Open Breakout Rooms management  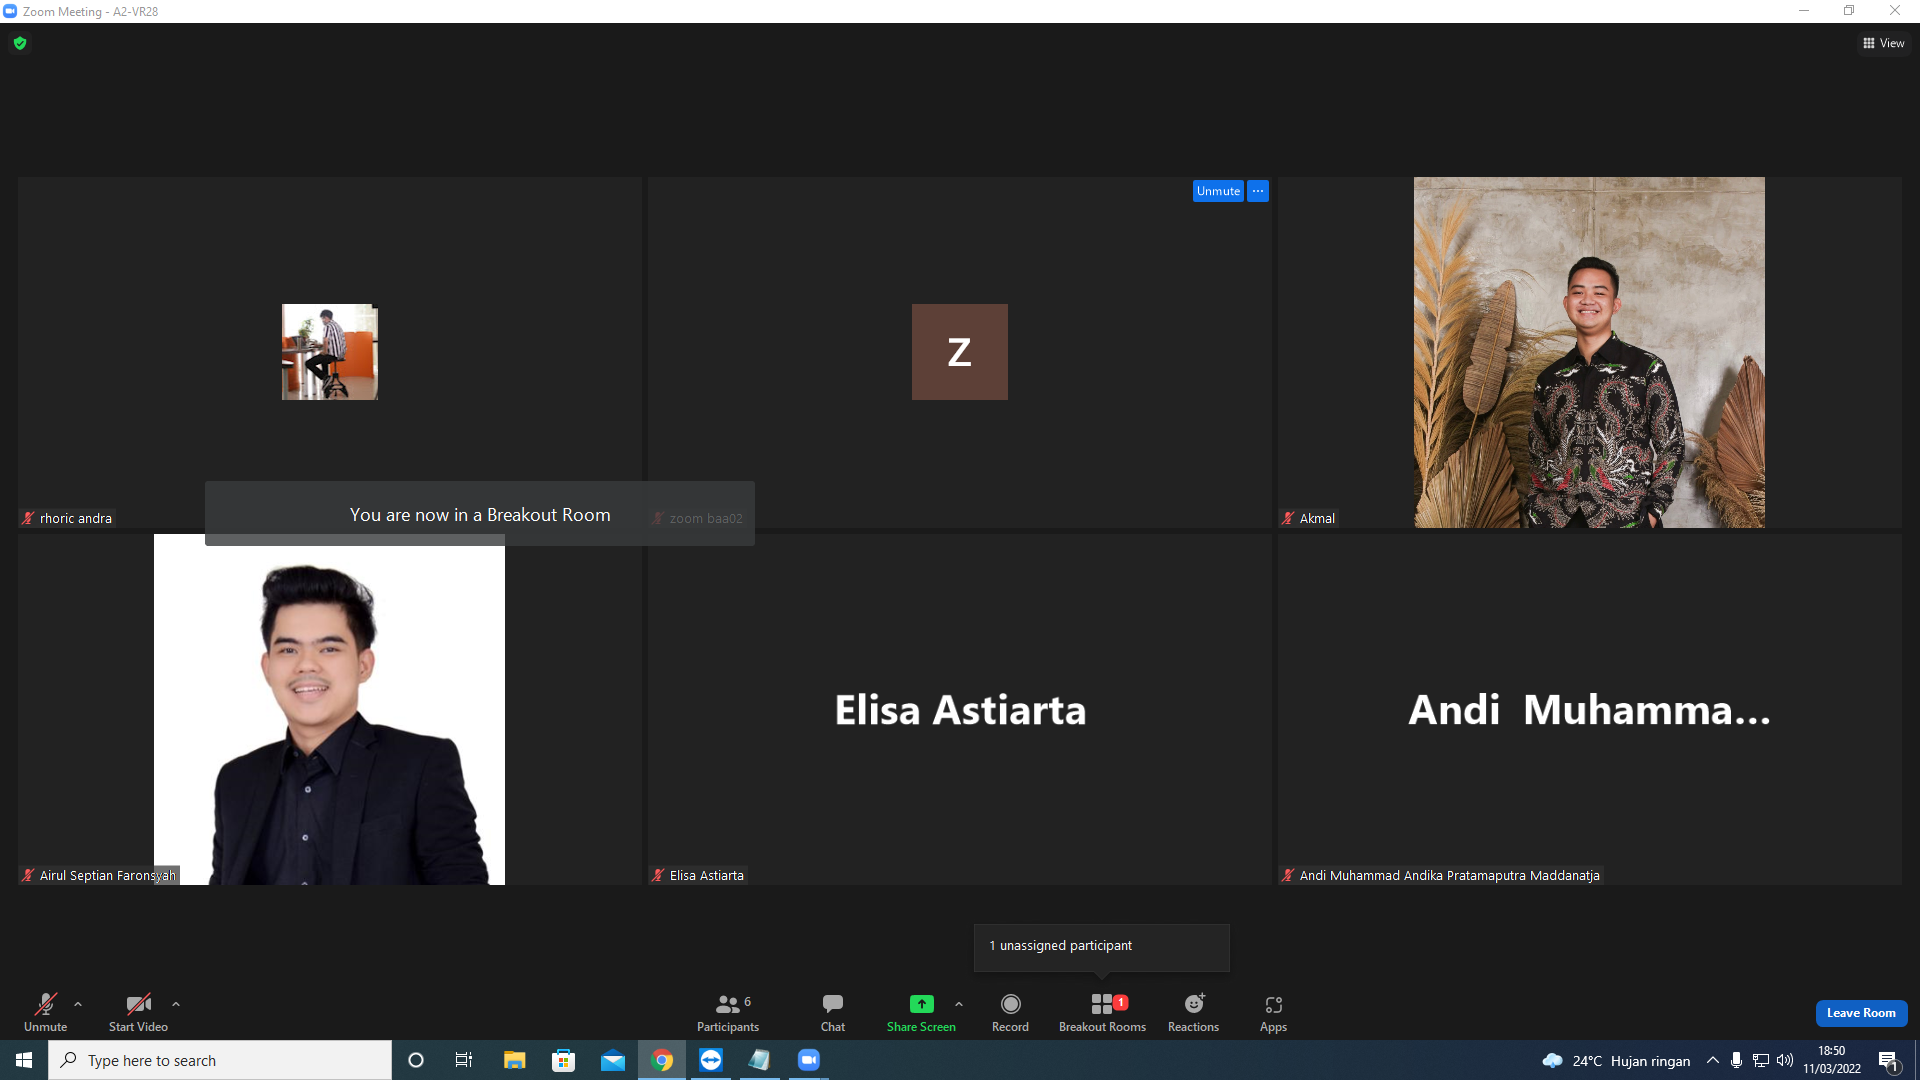tap(1102, 1012)
